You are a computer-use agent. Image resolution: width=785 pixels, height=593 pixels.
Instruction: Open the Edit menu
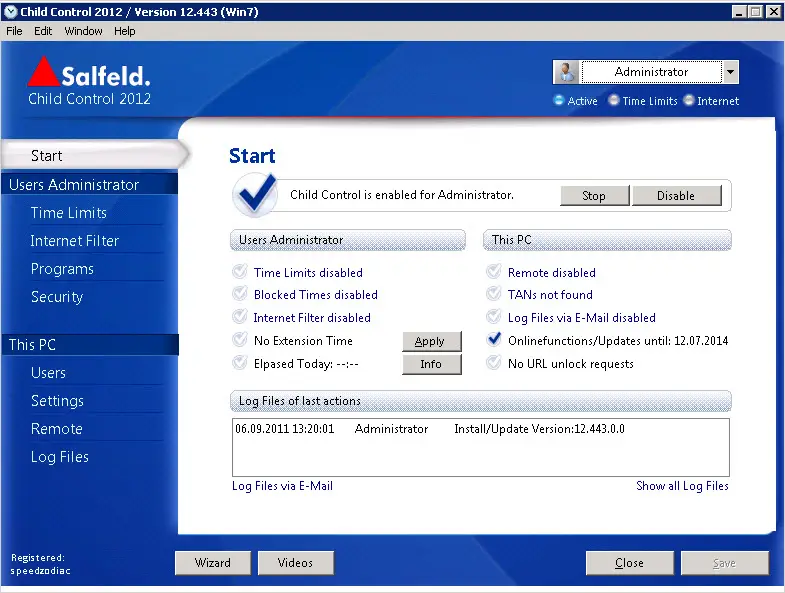coord(43,31)
